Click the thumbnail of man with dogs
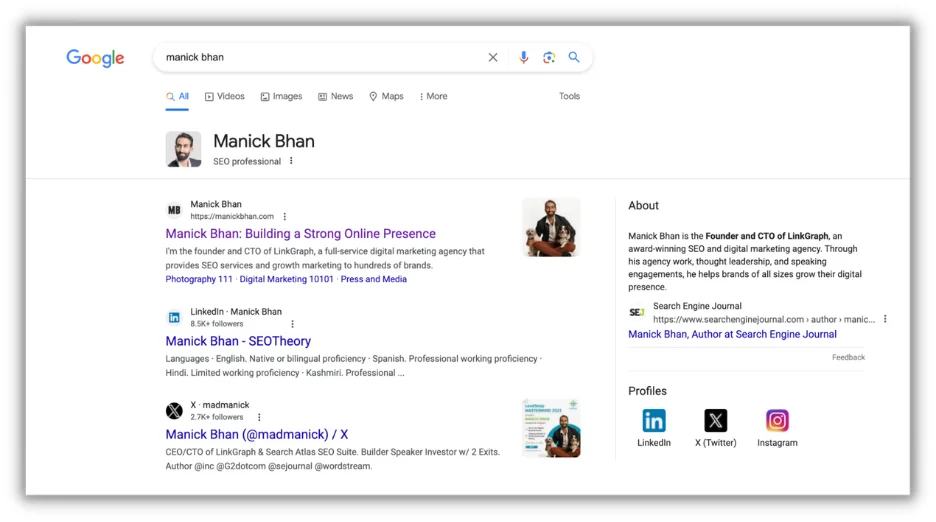936x522 pixels. tap(551, 228)
